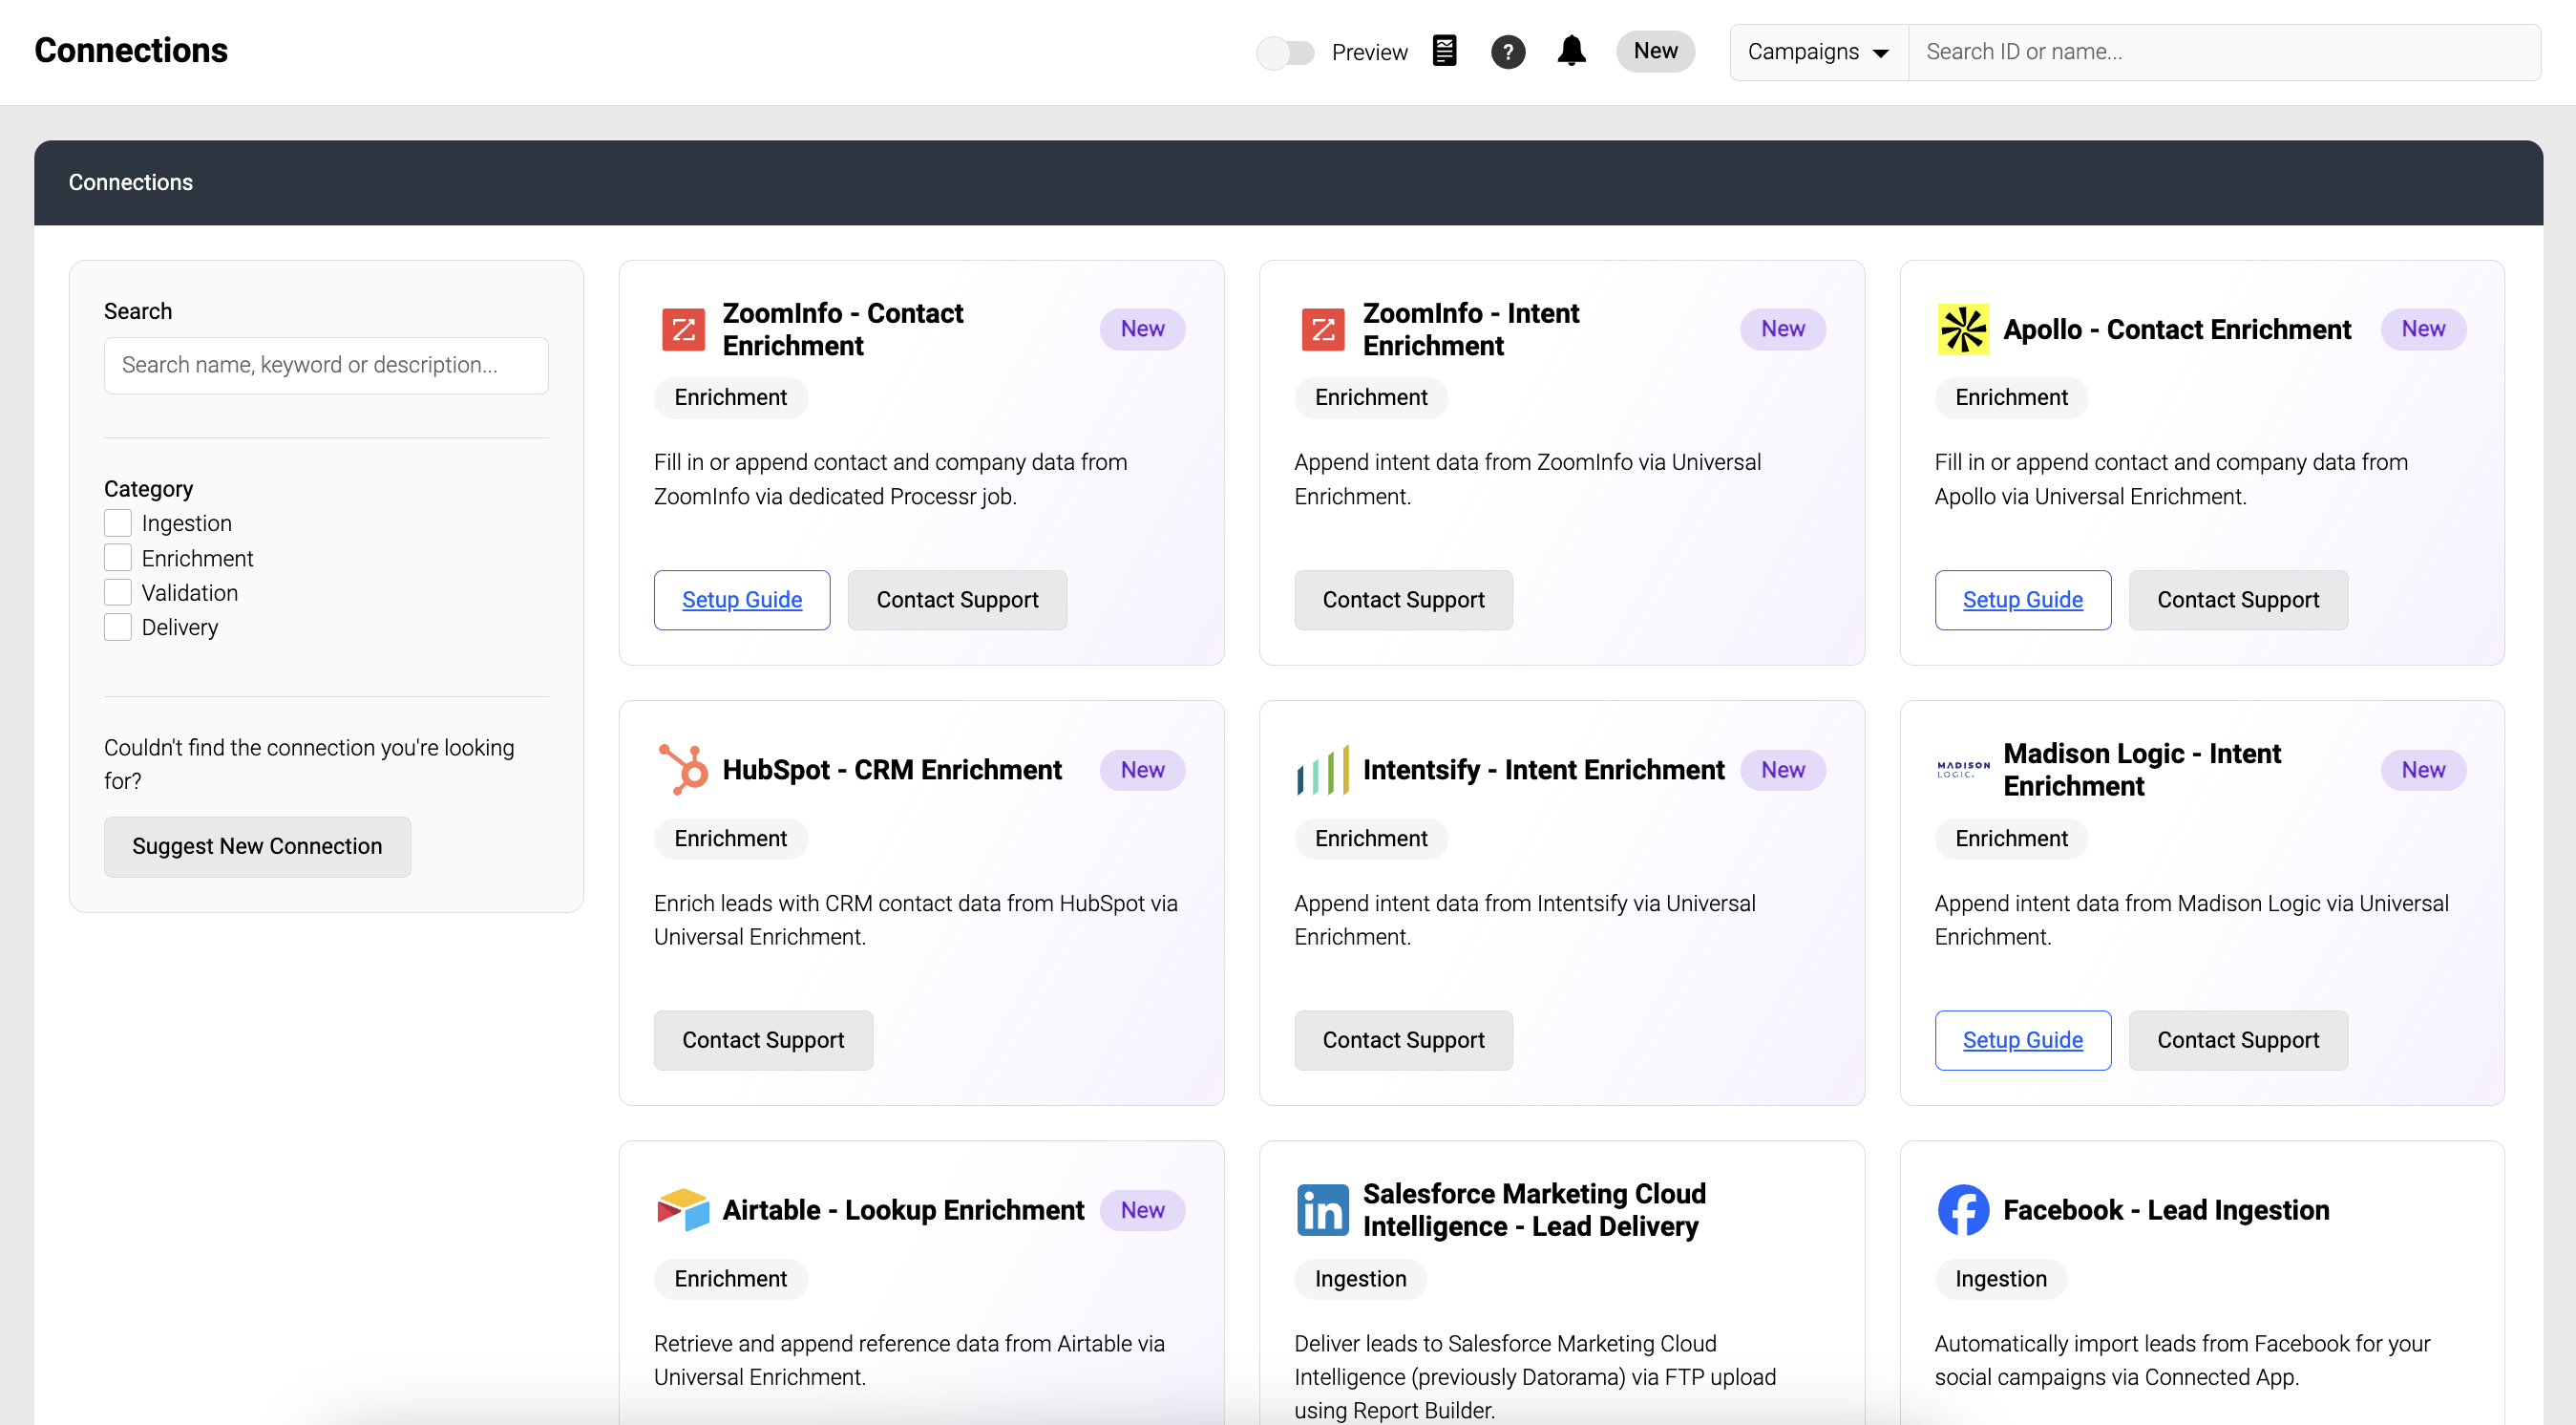2576x1425 pixels.
Task: Contact Support for HubSpot CRM Enrichment
Action: coord(763,1040)
